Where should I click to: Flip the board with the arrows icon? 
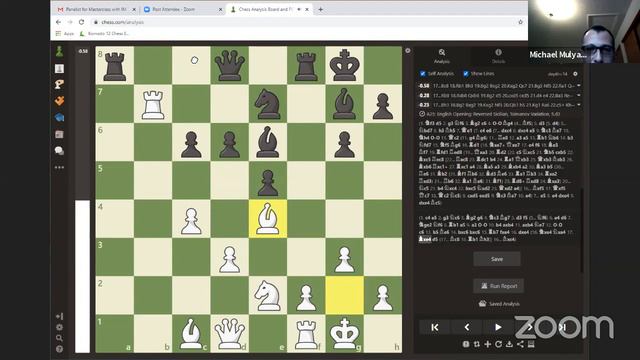point(477,344)
